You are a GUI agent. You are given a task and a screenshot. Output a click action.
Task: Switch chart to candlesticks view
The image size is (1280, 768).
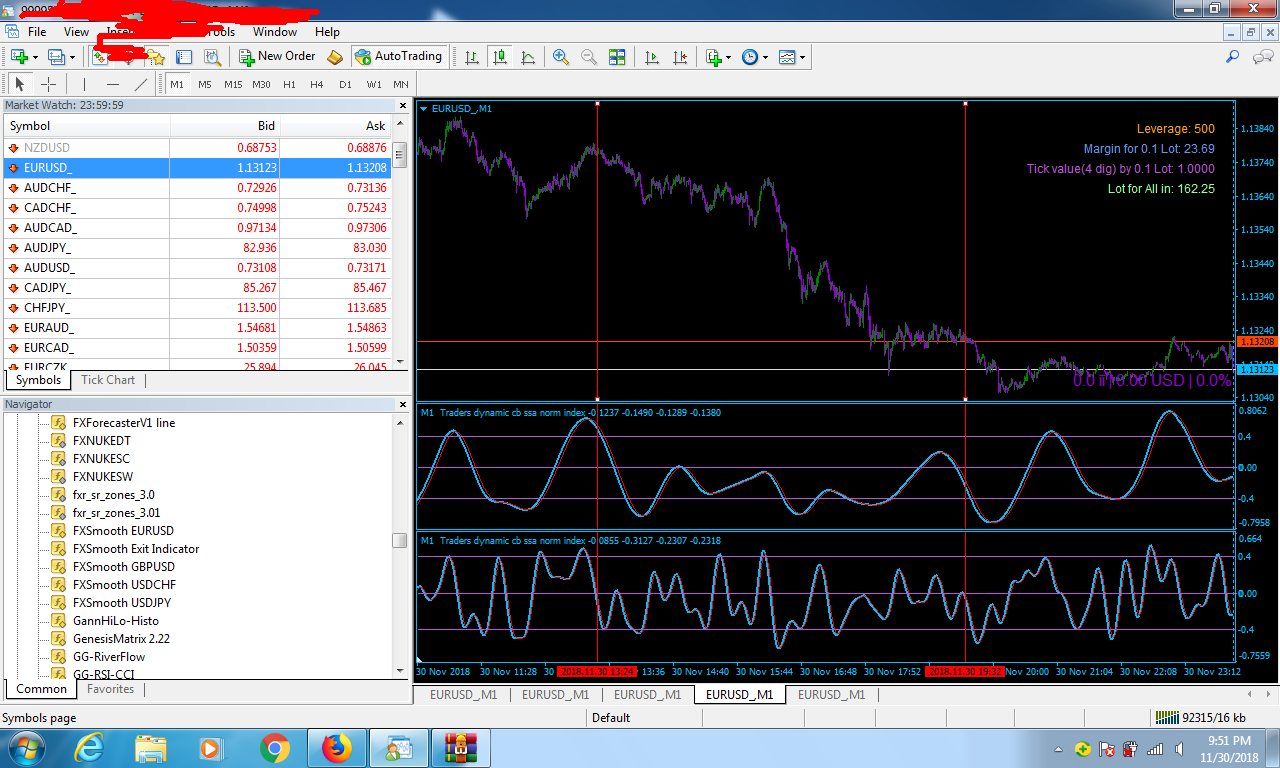coord(499,57)
